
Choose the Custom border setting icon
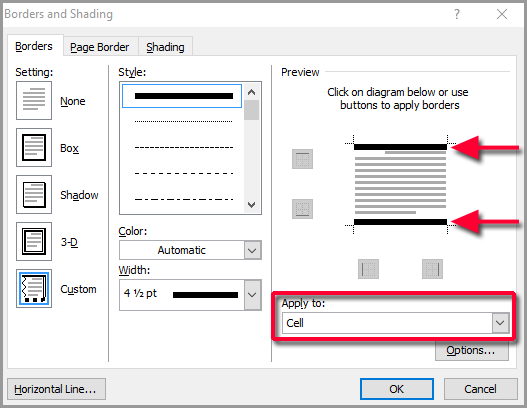(34, 288)
